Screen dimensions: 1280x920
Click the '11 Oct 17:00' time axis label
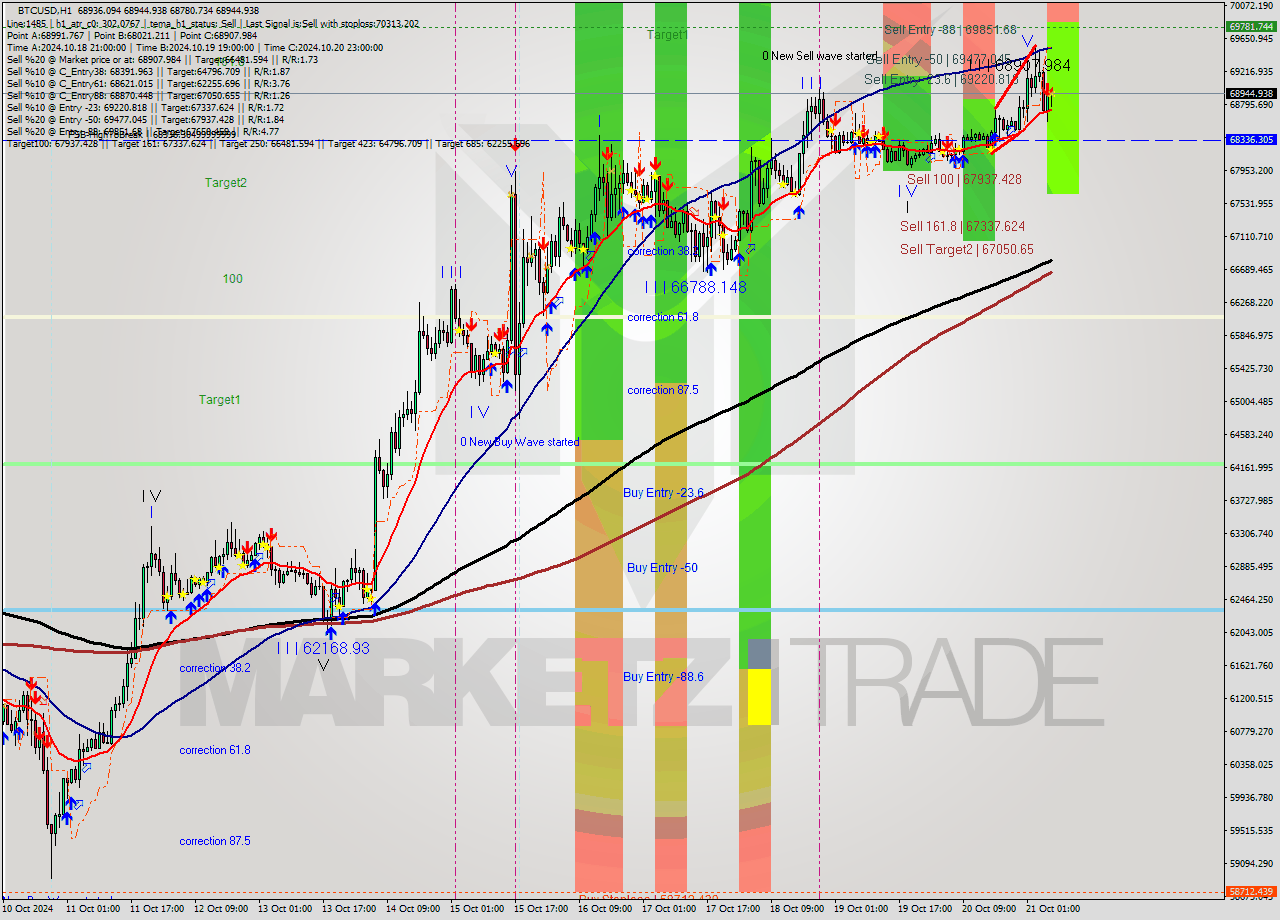[x=155, y=909]
